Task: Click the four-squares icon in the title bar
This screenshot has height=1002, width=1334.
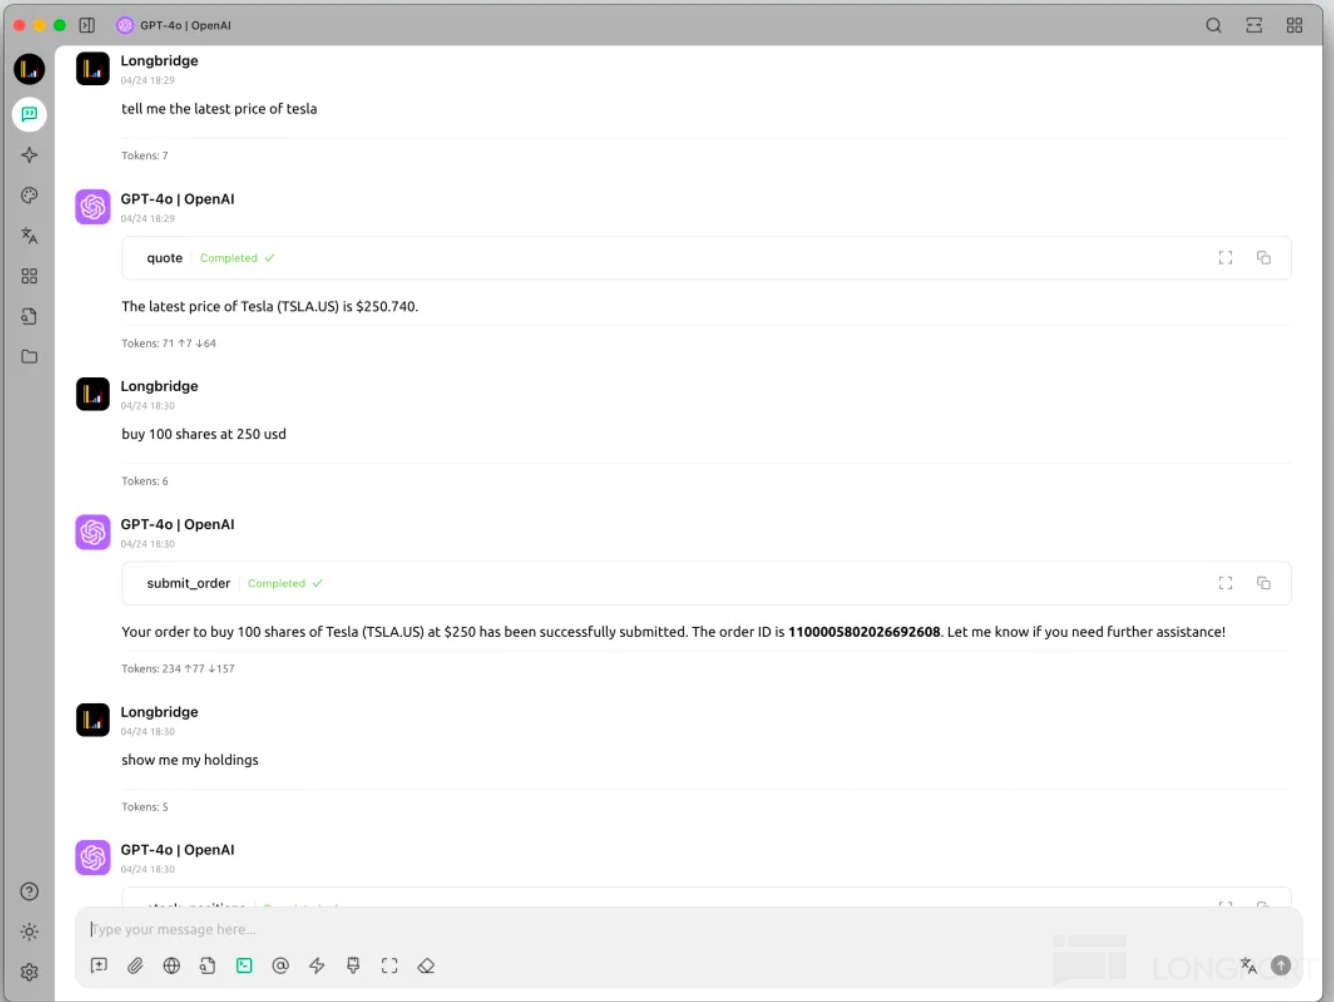Action: click(x=1295, y=25)
